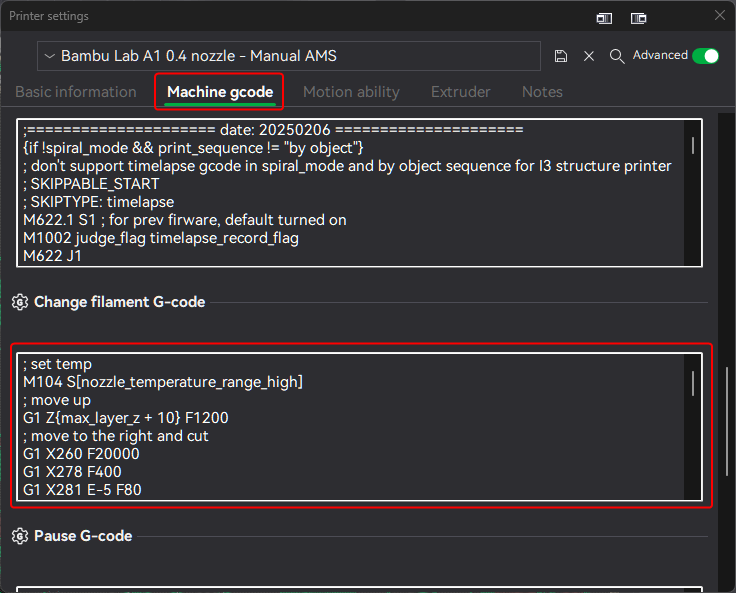Click the gear icon next to Pause G-code
Screen dimensions: 736x593
[x=20, y=536]
